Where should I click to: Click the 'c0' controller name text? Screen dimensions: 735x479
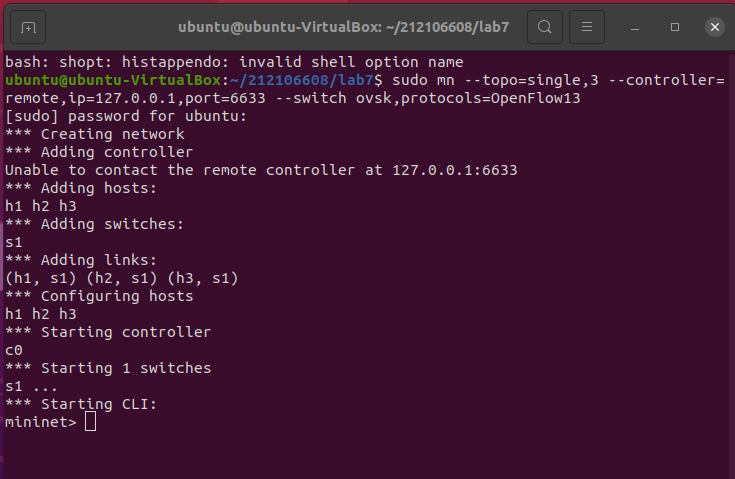(14, 350)
